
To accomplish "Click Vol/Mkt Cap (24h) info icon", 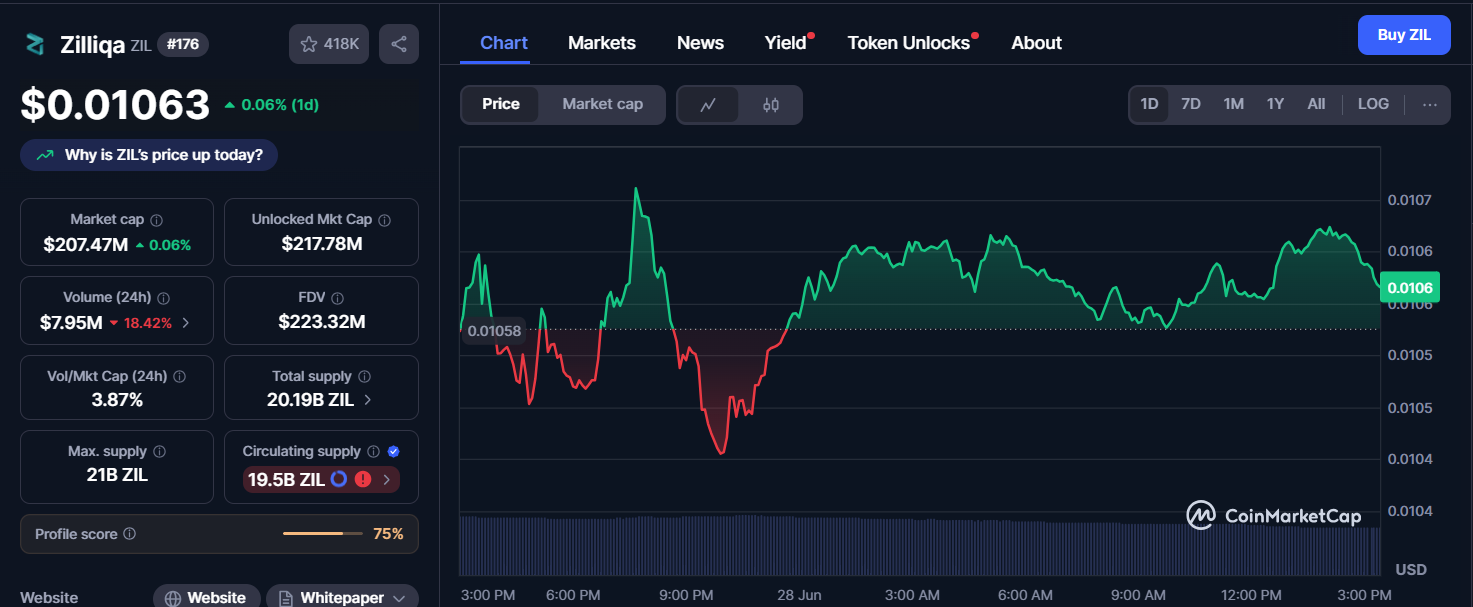I will click(x=179, y=377).
